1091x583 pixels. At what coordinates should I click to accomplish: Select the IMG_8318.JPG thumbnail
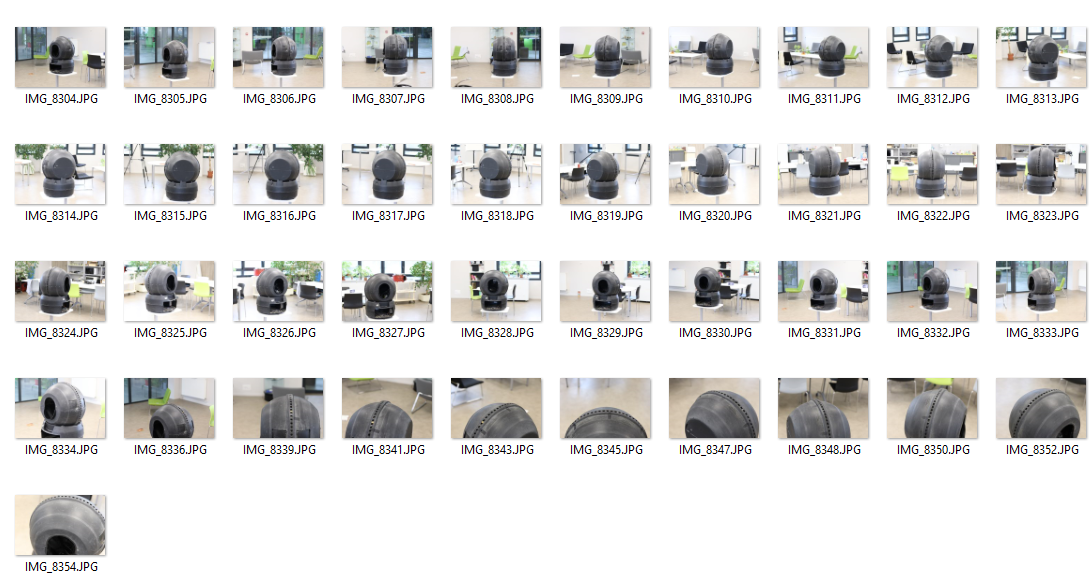(x=496, y=175)
